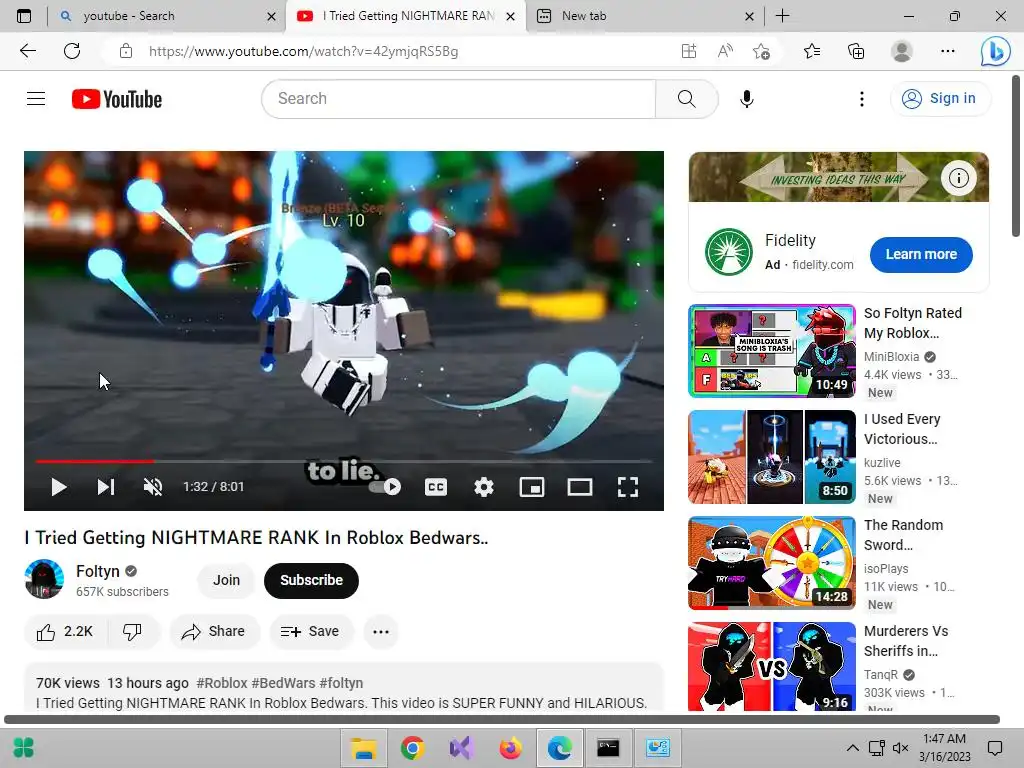Screen dimensions: 1024x768
Task: Open the YouTube guide hamburger menu
Action: (36, 99)
